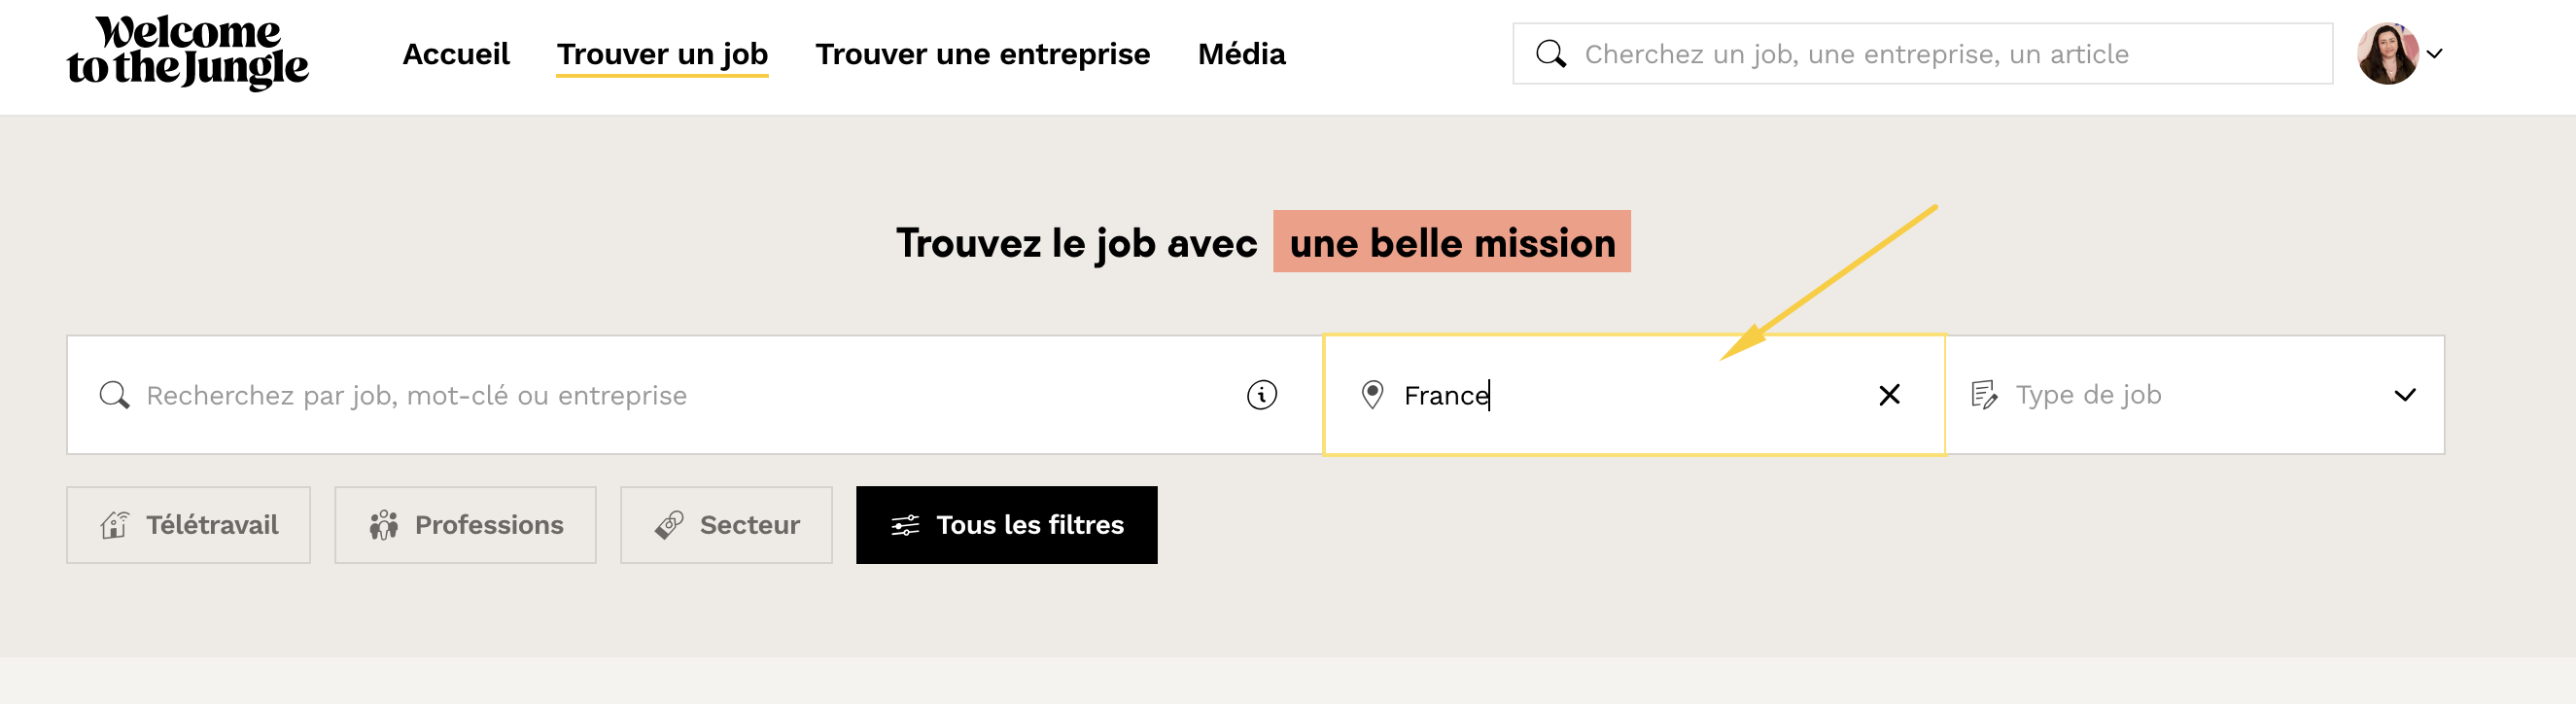Click the magnifier icon in job keyword field
Image resolution: width=2576 pixels, height=704 pixels.
tap(115, 395)
